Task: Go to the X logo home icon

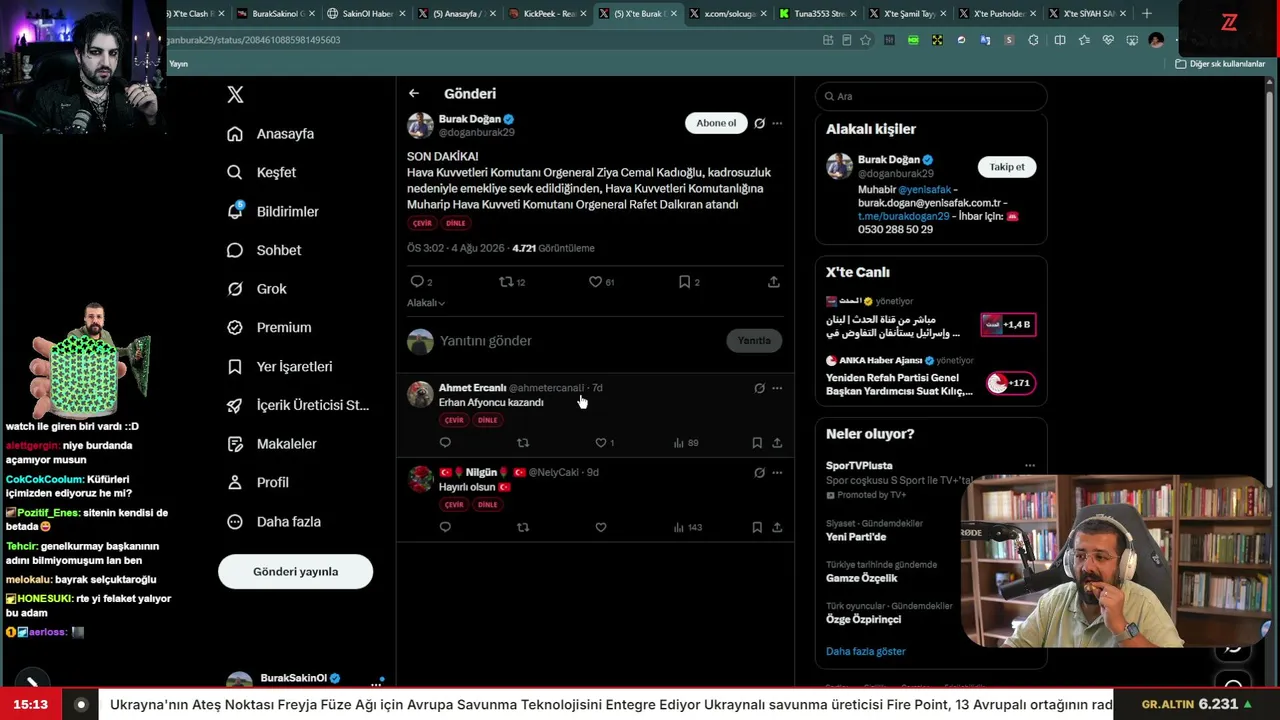Action: point(235,95)
